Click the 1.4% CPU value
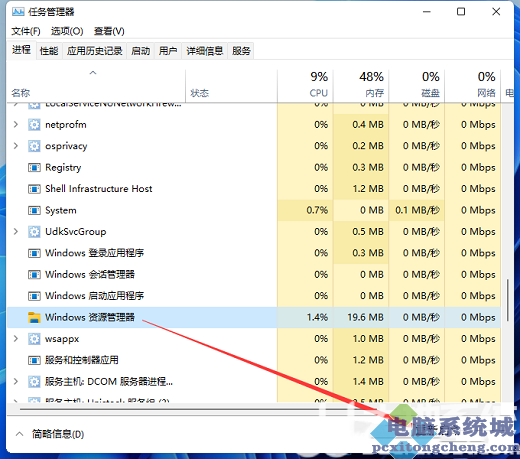520x459 pixels. (317, 317)
